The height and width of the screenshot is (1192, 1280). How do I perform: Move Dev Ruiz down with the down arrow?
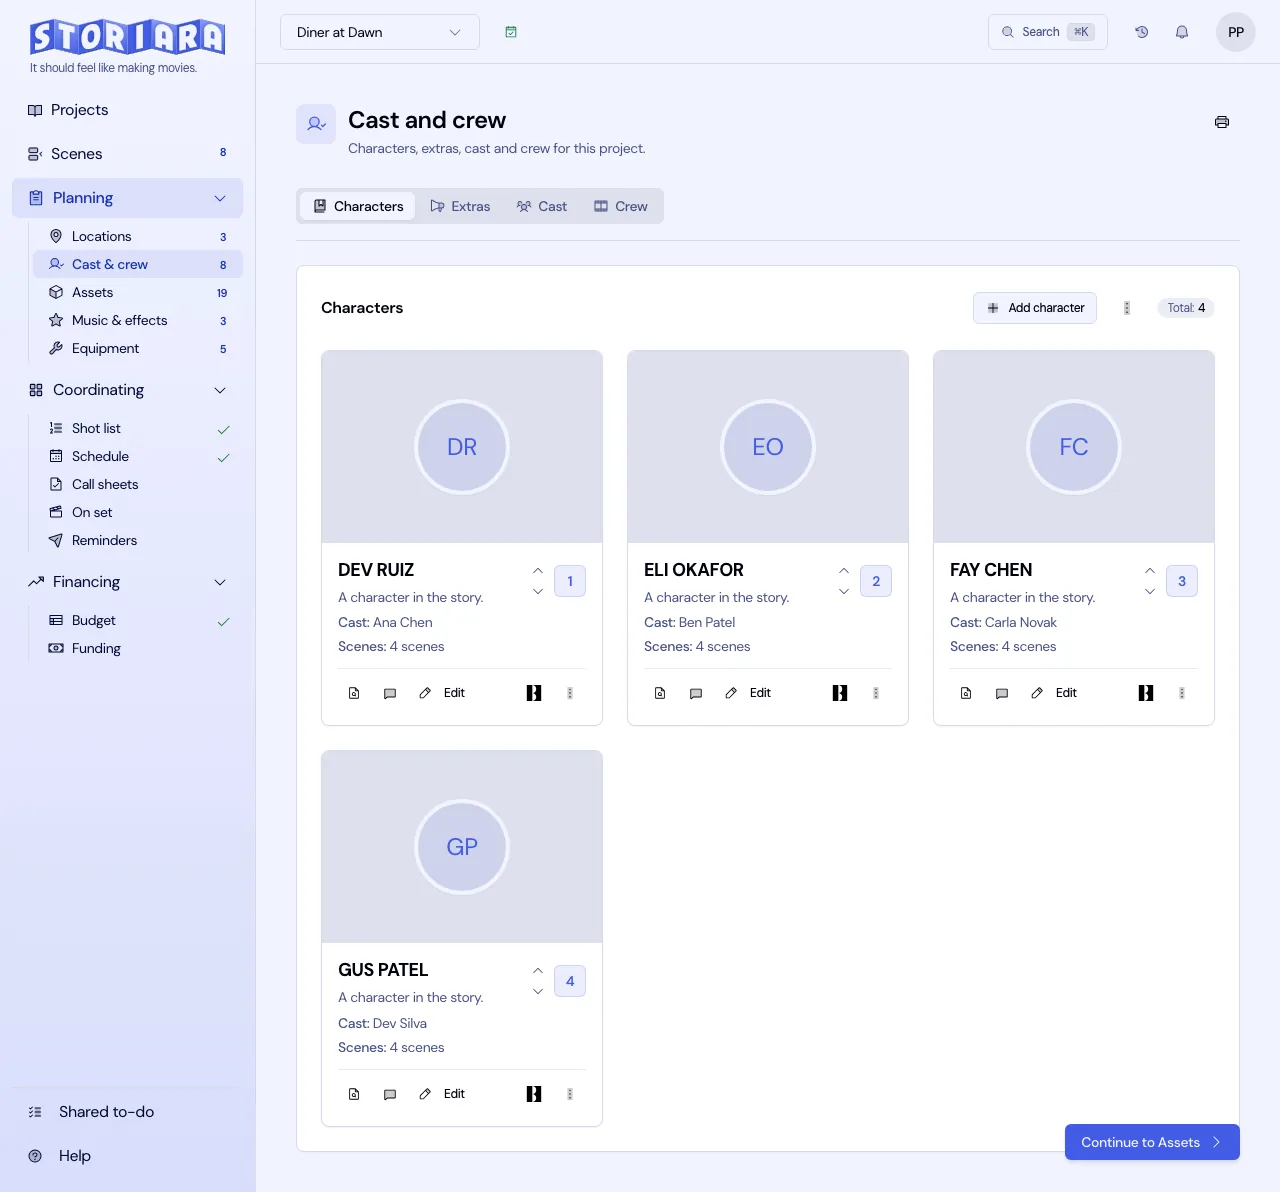538,591
